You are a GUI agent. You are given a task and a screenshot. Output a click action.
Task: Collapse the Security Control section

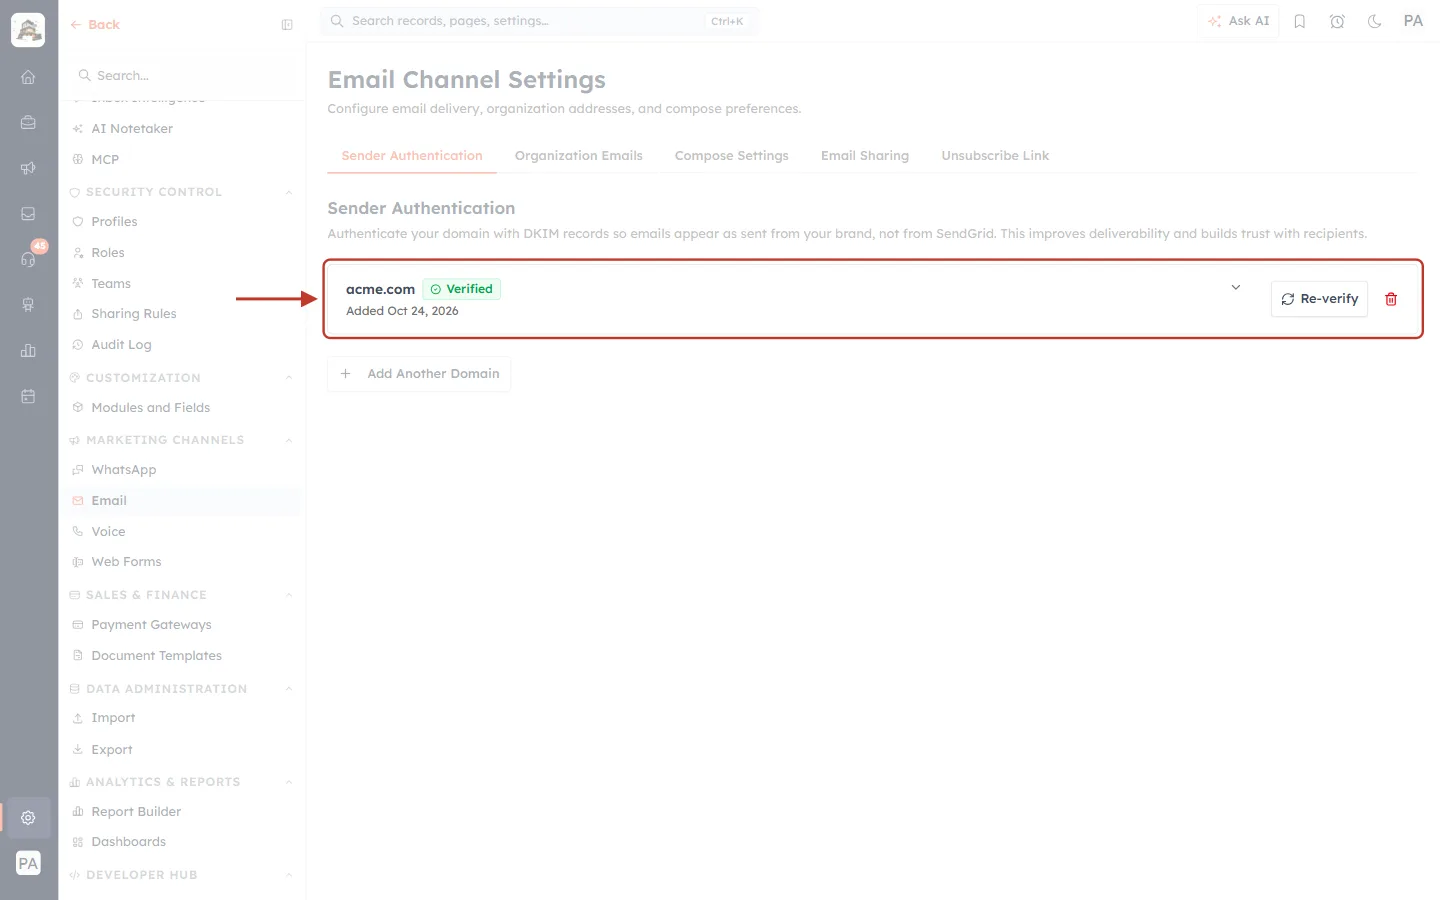[289, 192]
